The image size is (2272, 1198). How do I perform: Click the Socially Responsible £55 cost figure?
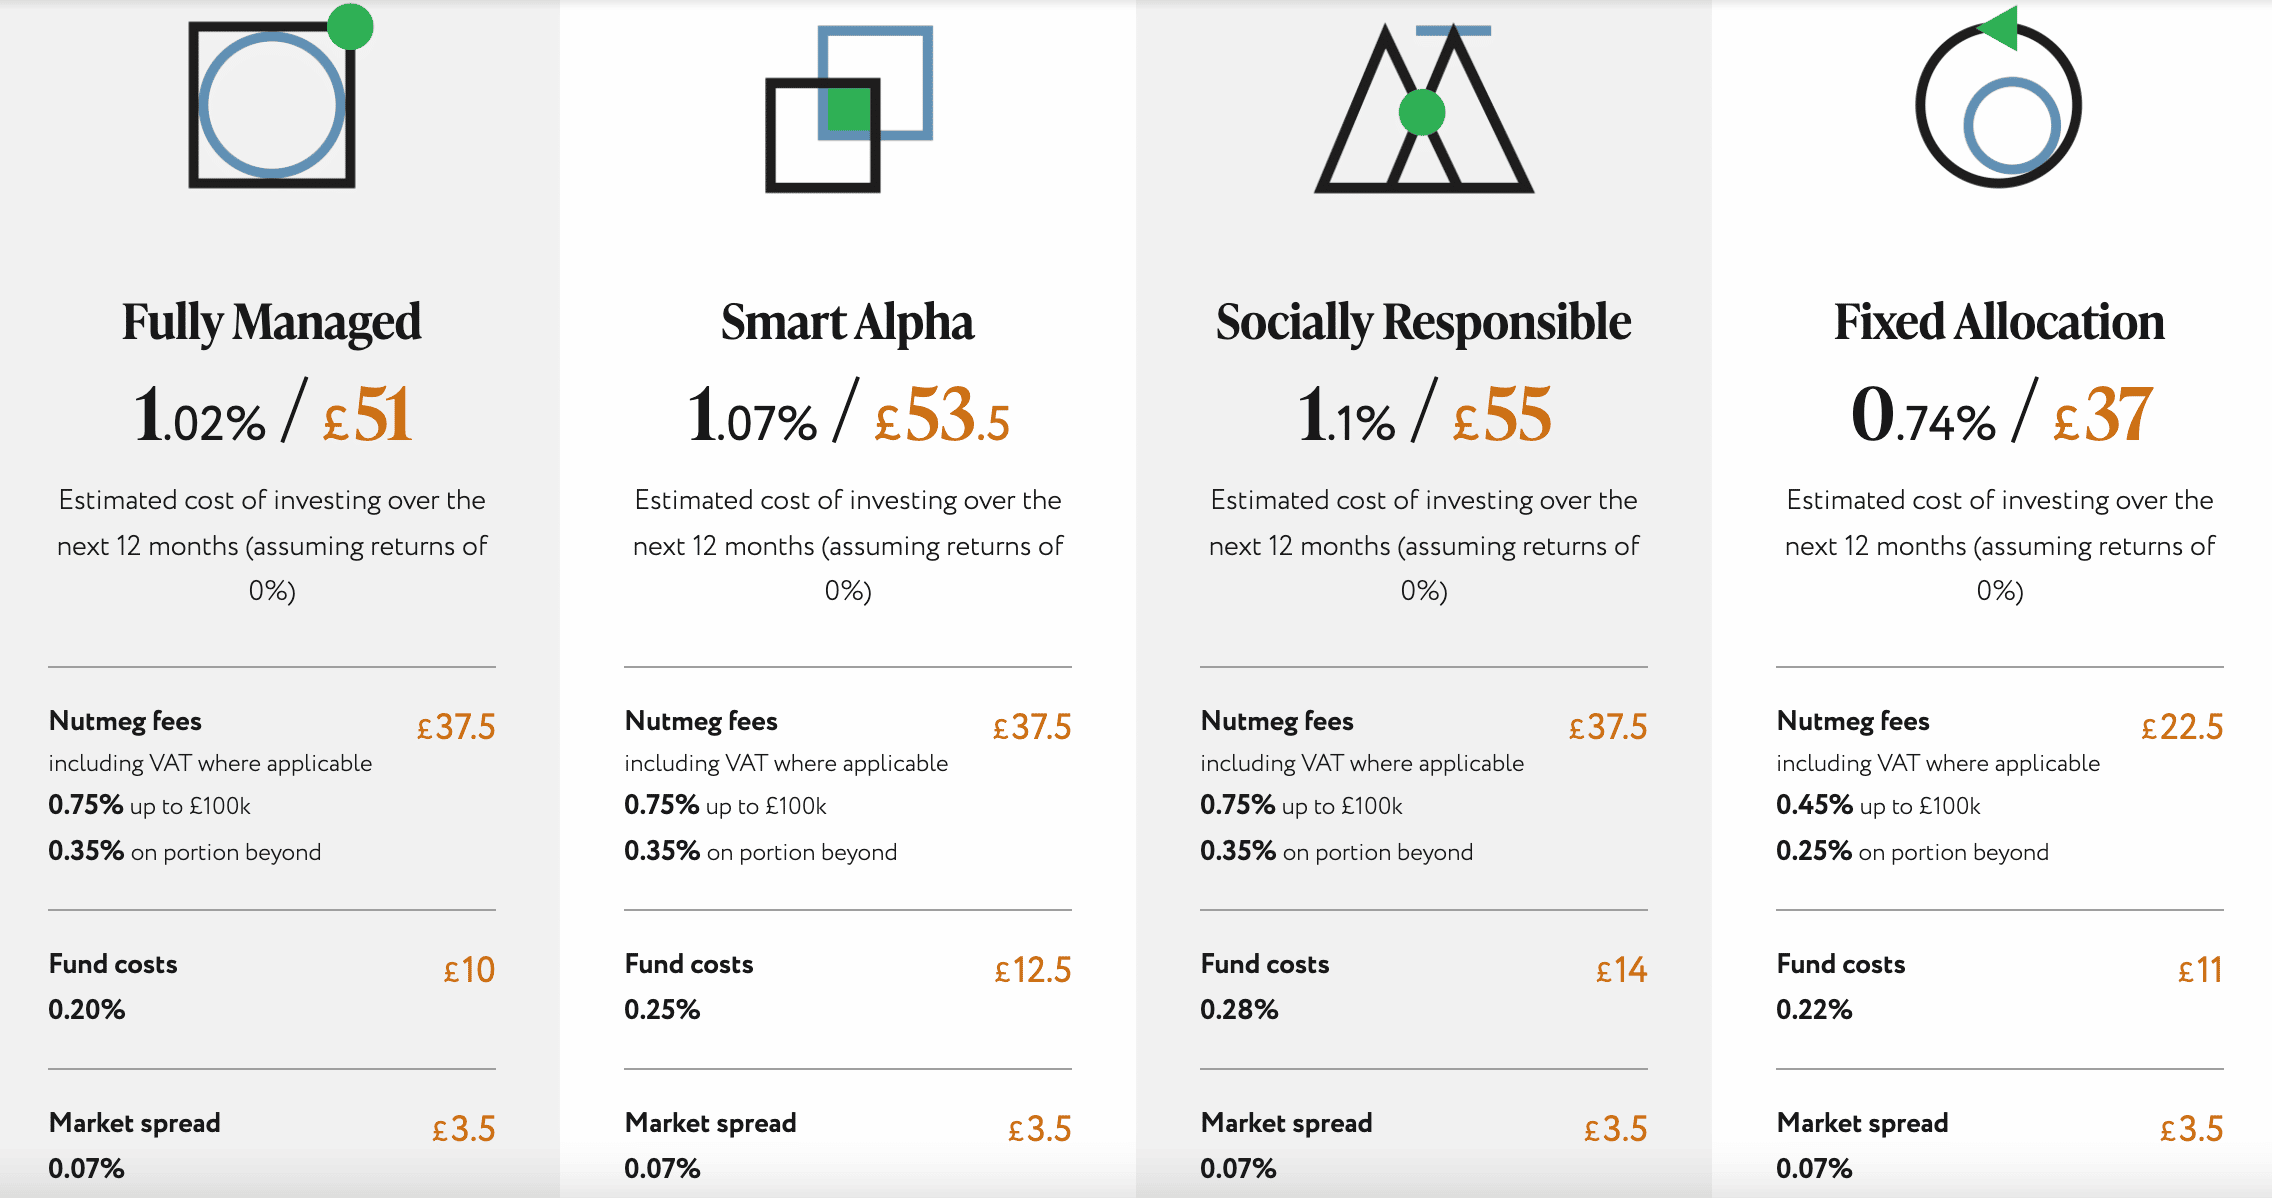click(x=1502, y=415)
